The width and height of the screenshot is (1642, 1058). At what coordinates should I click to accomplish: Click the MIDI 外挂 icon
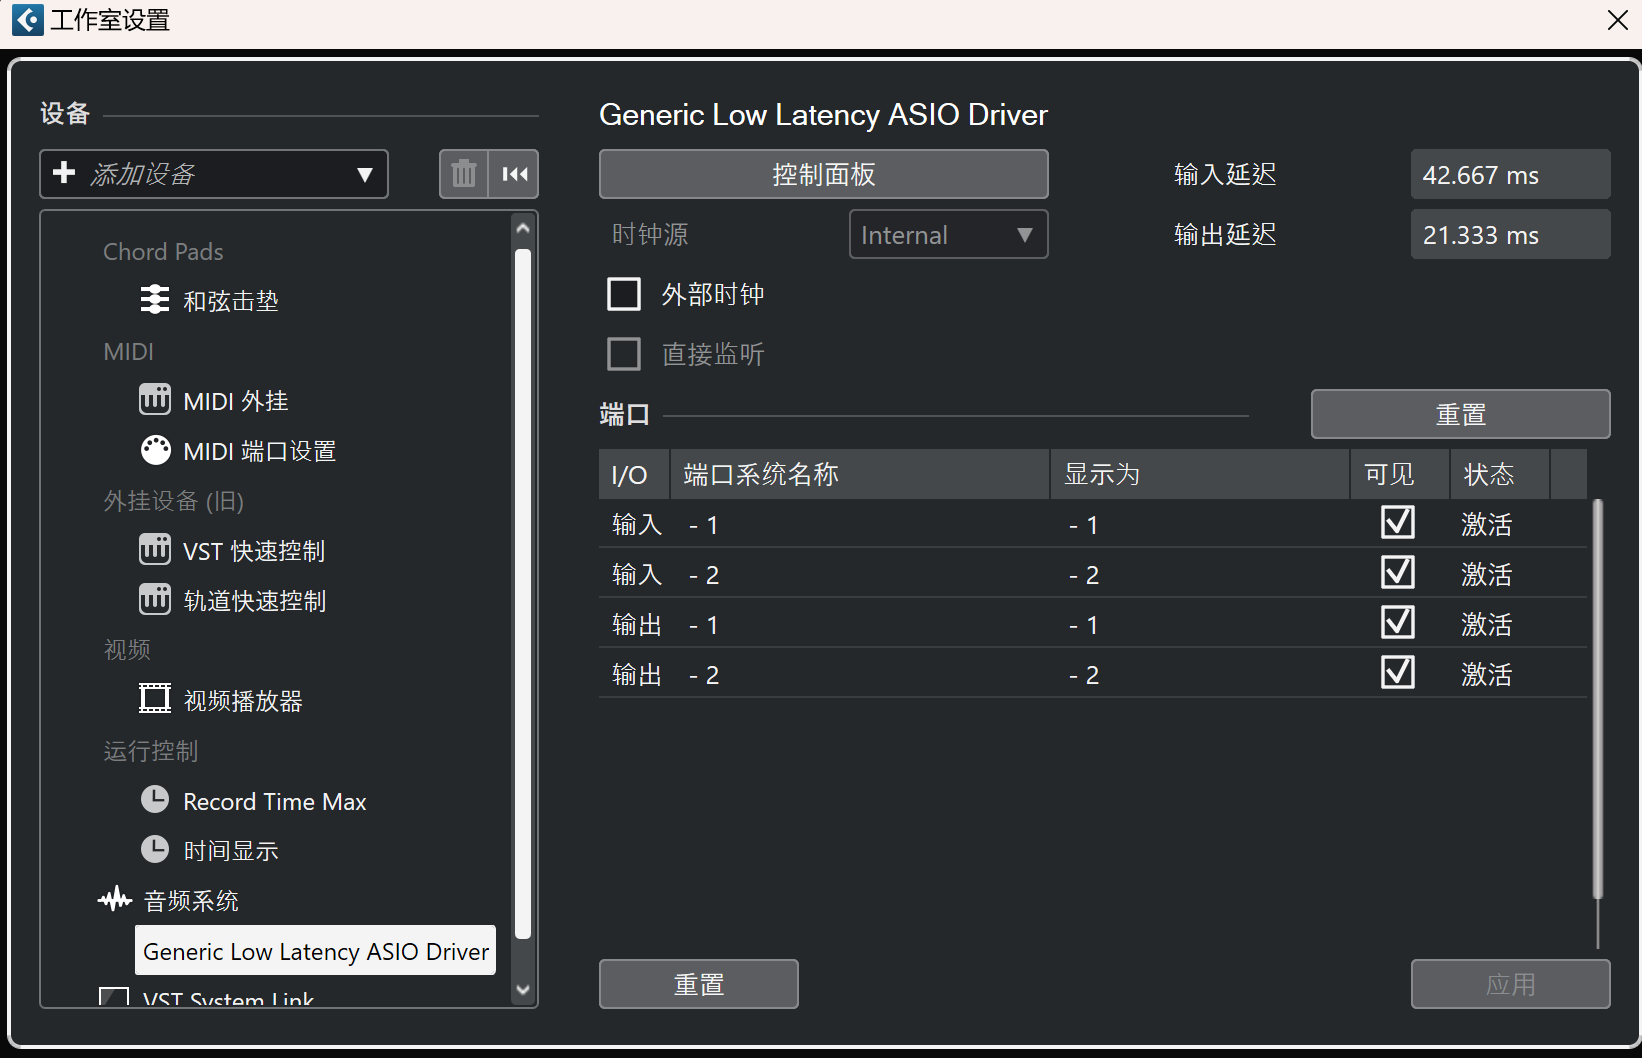155,399
